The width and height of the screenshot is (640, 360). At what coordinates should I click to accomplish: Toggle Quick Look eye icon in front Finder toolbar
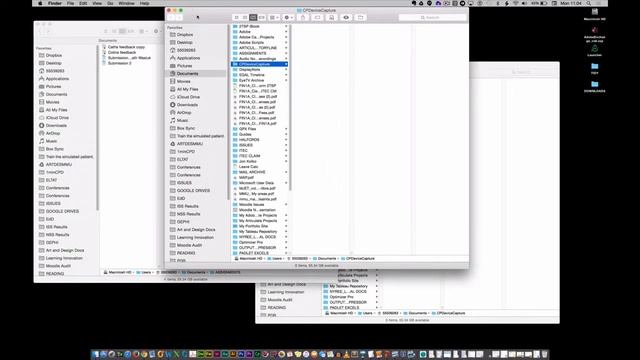point(346,18)
